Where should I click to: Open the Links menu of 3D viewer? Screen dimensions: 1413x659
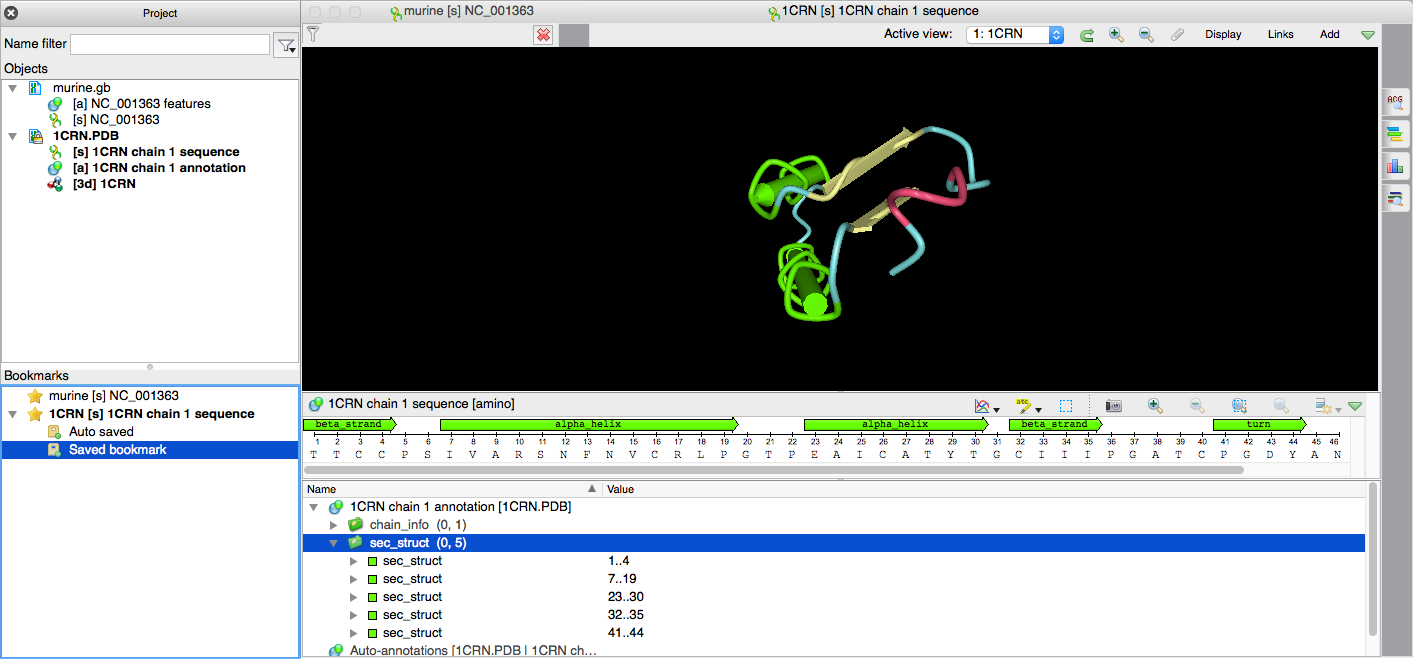1280,34
